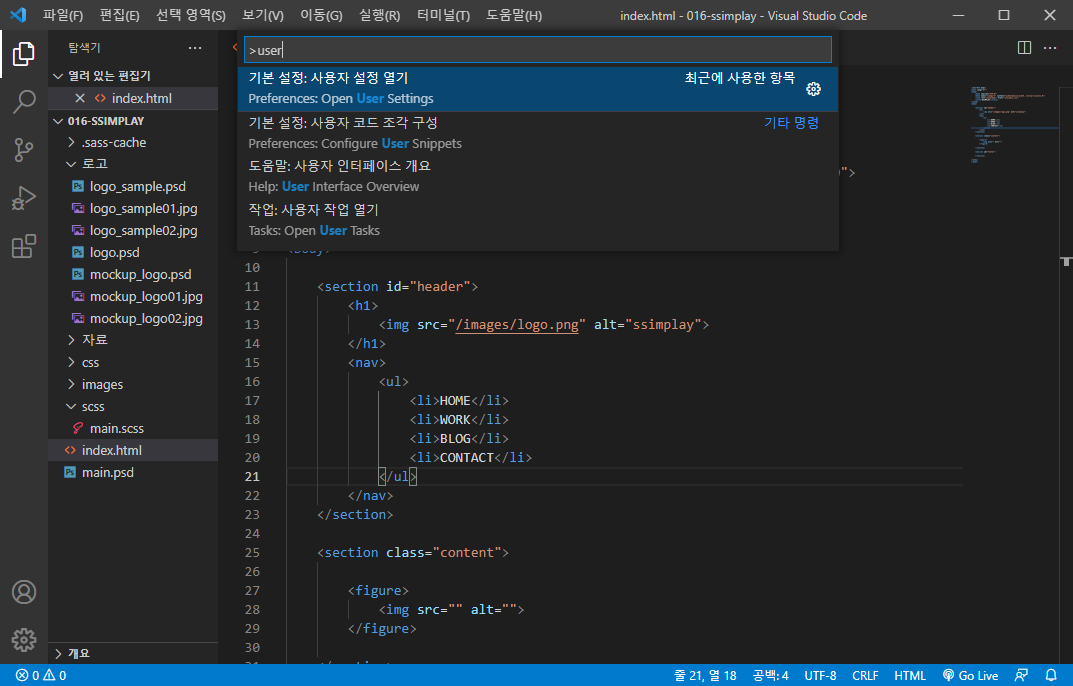Open the 보기(V) menu
Screen dimensions: 1073x686
pyautogui.click(x=263, y=15)
